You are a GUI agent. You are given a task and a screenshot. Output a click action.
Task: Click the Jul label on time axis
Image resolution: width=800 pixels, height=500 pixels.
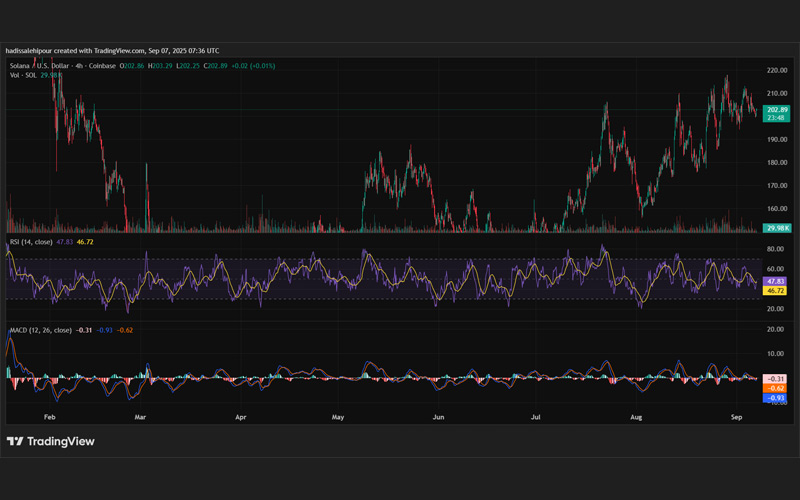pos(535,417)
